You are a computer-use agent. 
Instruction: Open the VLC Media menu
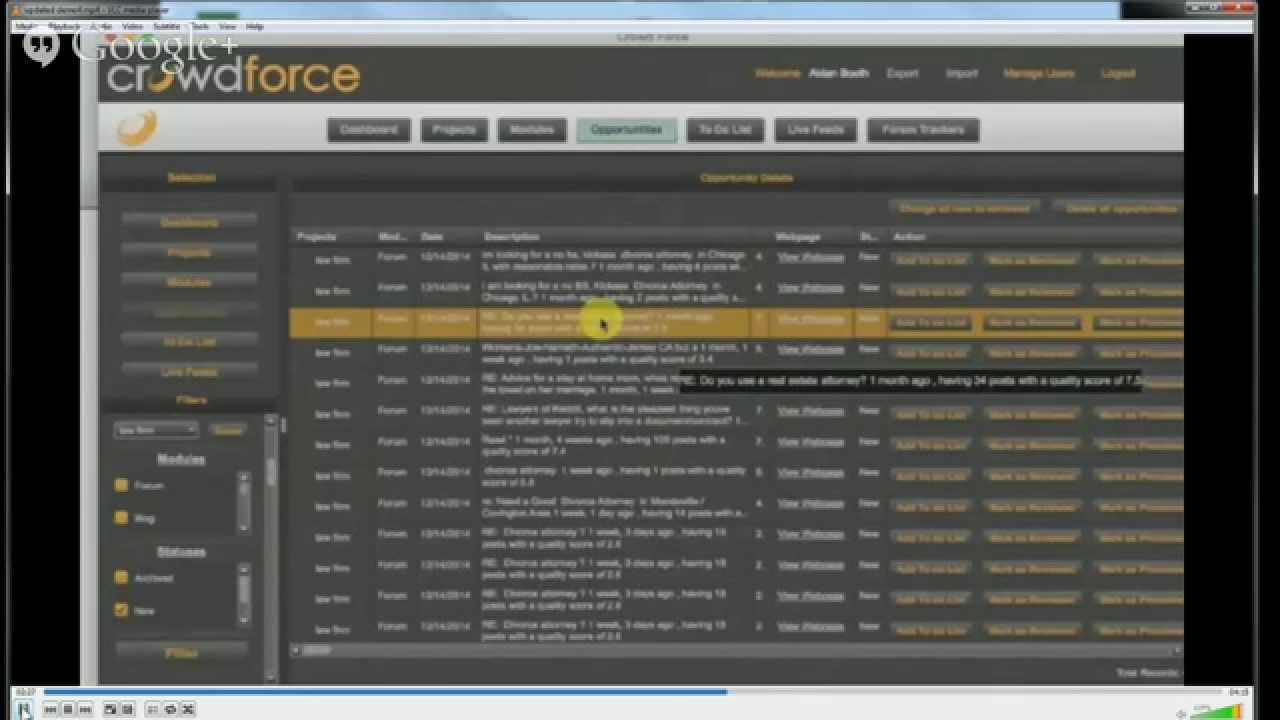(25, 26)
